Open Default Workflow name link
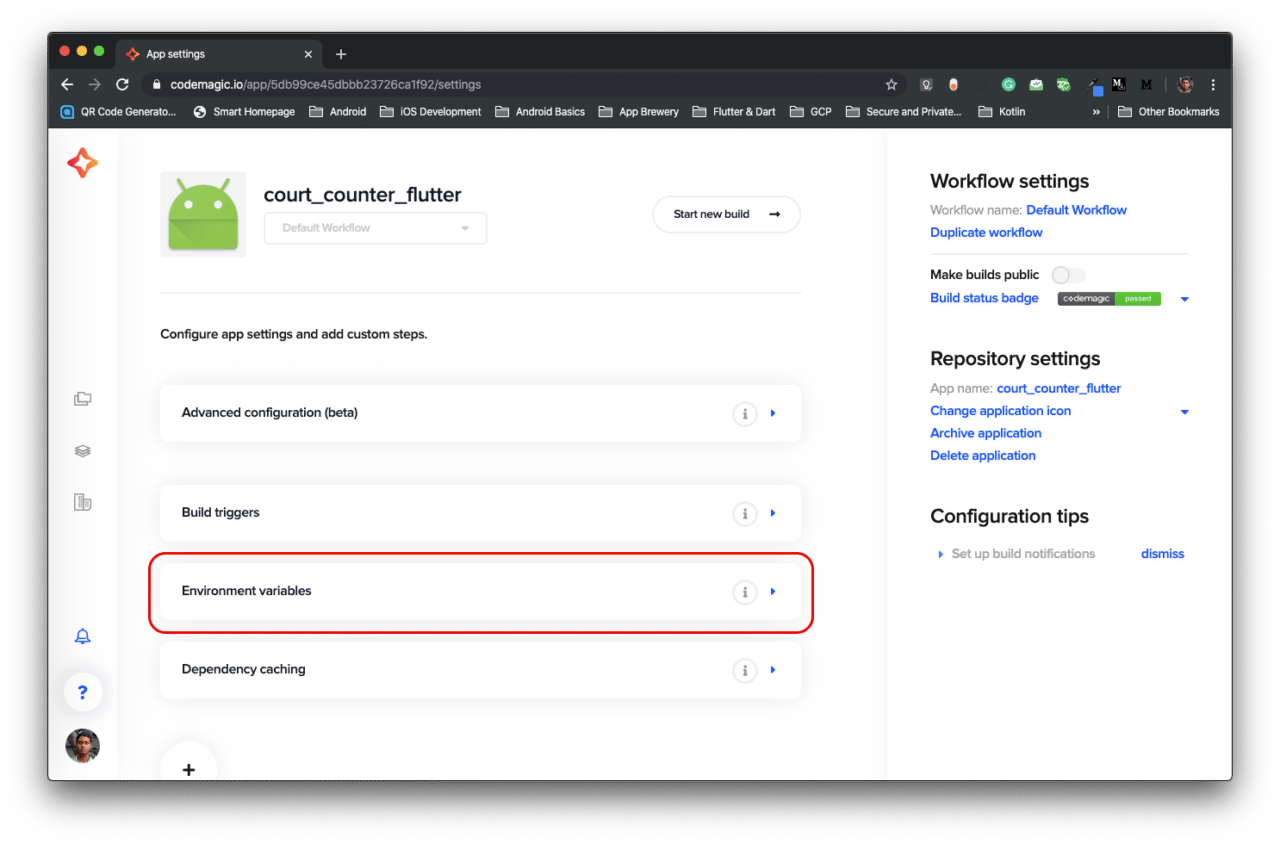Screen dimensions: 1280x844 coord(1076,210)
